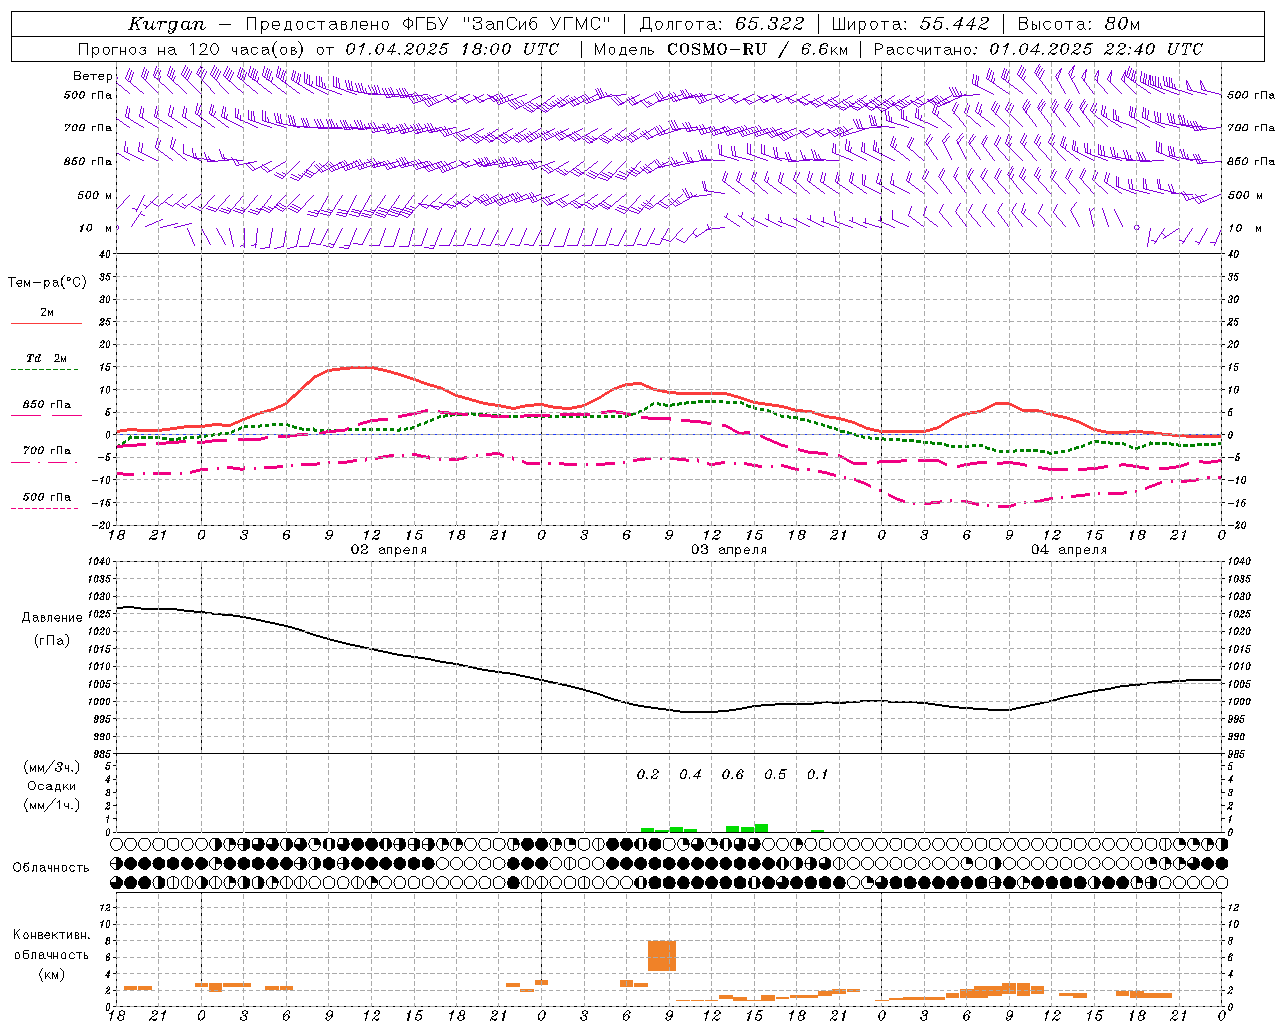Click the "Рассчитано: 01.04.2025 22:40 UTC" timestamp

point(1038,49)
